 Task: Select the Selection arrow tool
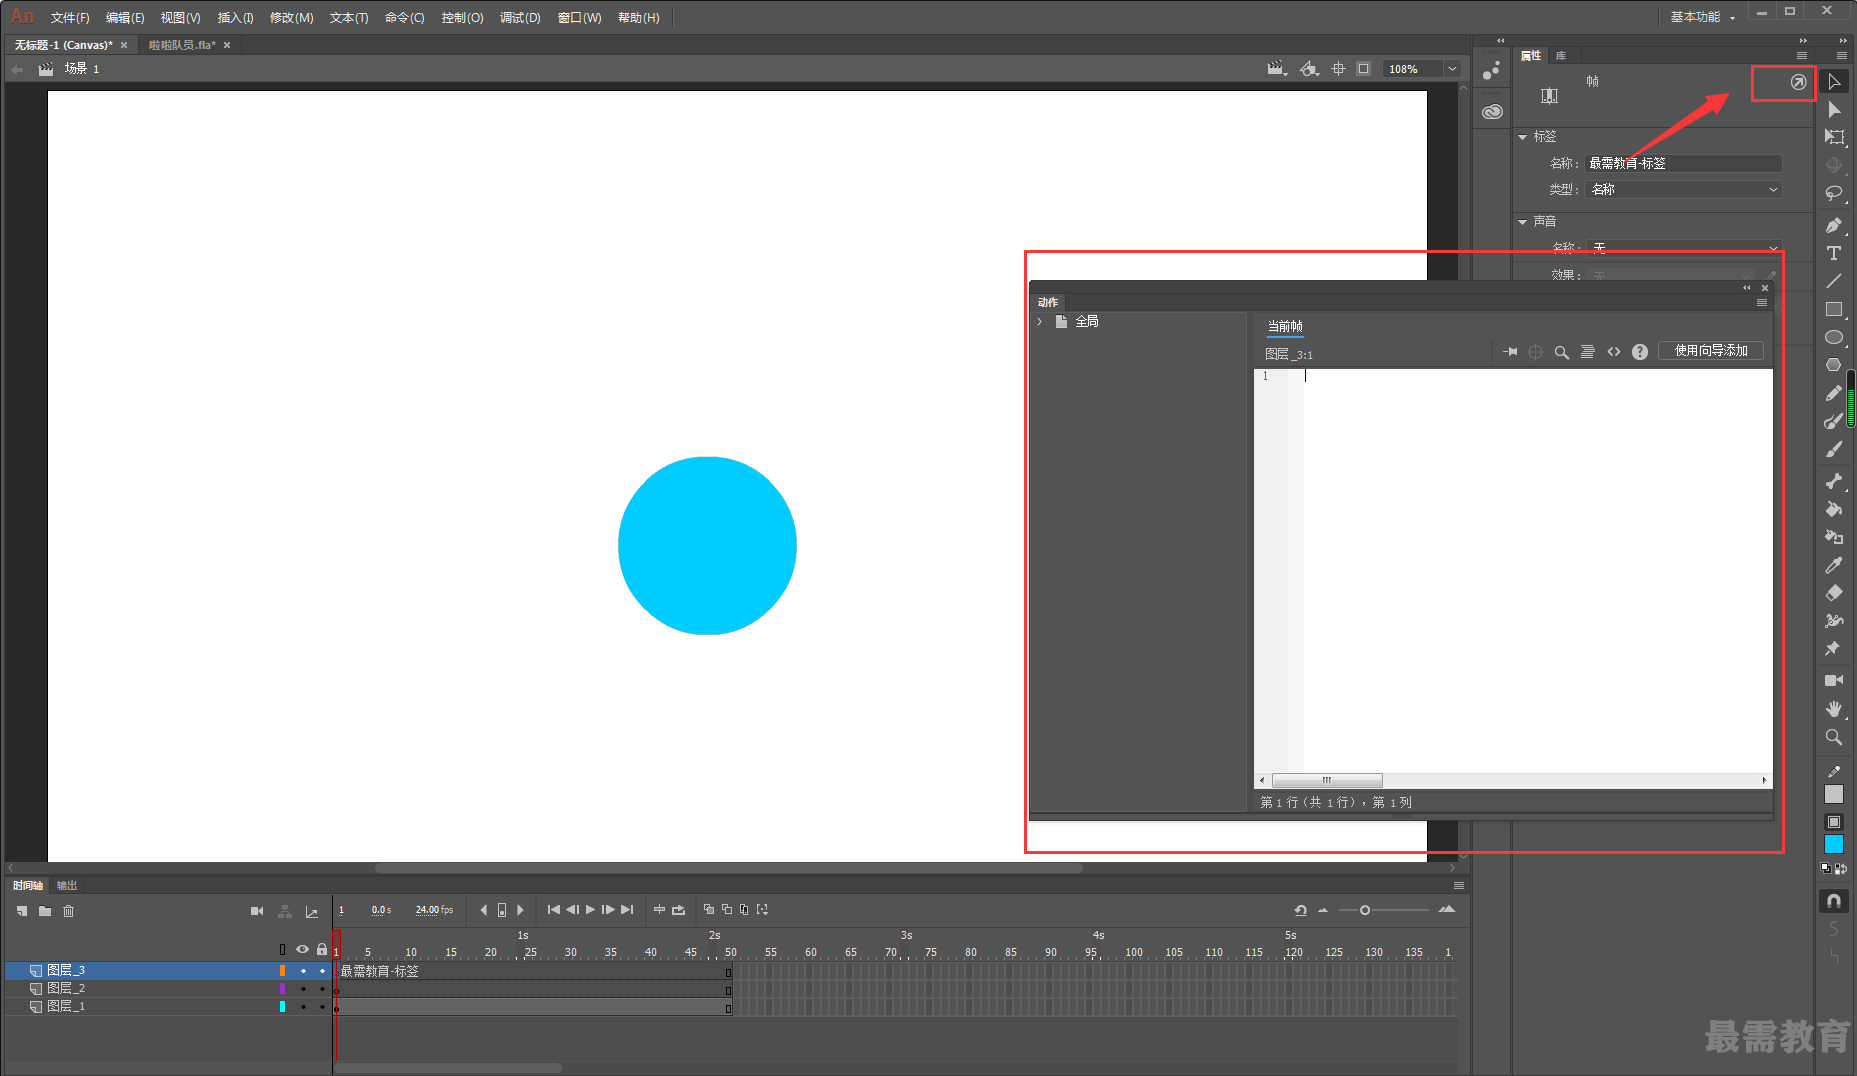pyautogui.click(x=1834, y=82)
